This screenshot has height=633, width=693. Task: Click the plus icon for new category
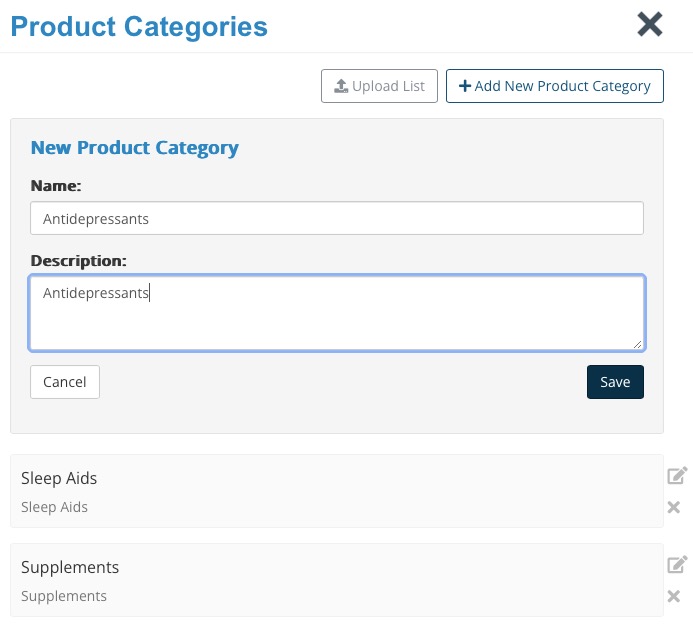[x=465, y=86]
